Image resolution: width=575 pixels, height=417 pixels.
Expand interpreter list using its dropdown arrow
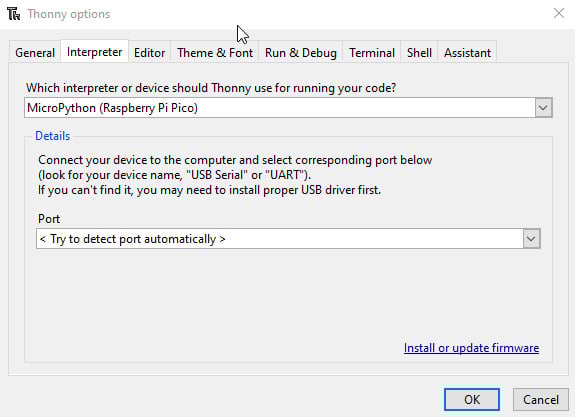tap(543, 108)
